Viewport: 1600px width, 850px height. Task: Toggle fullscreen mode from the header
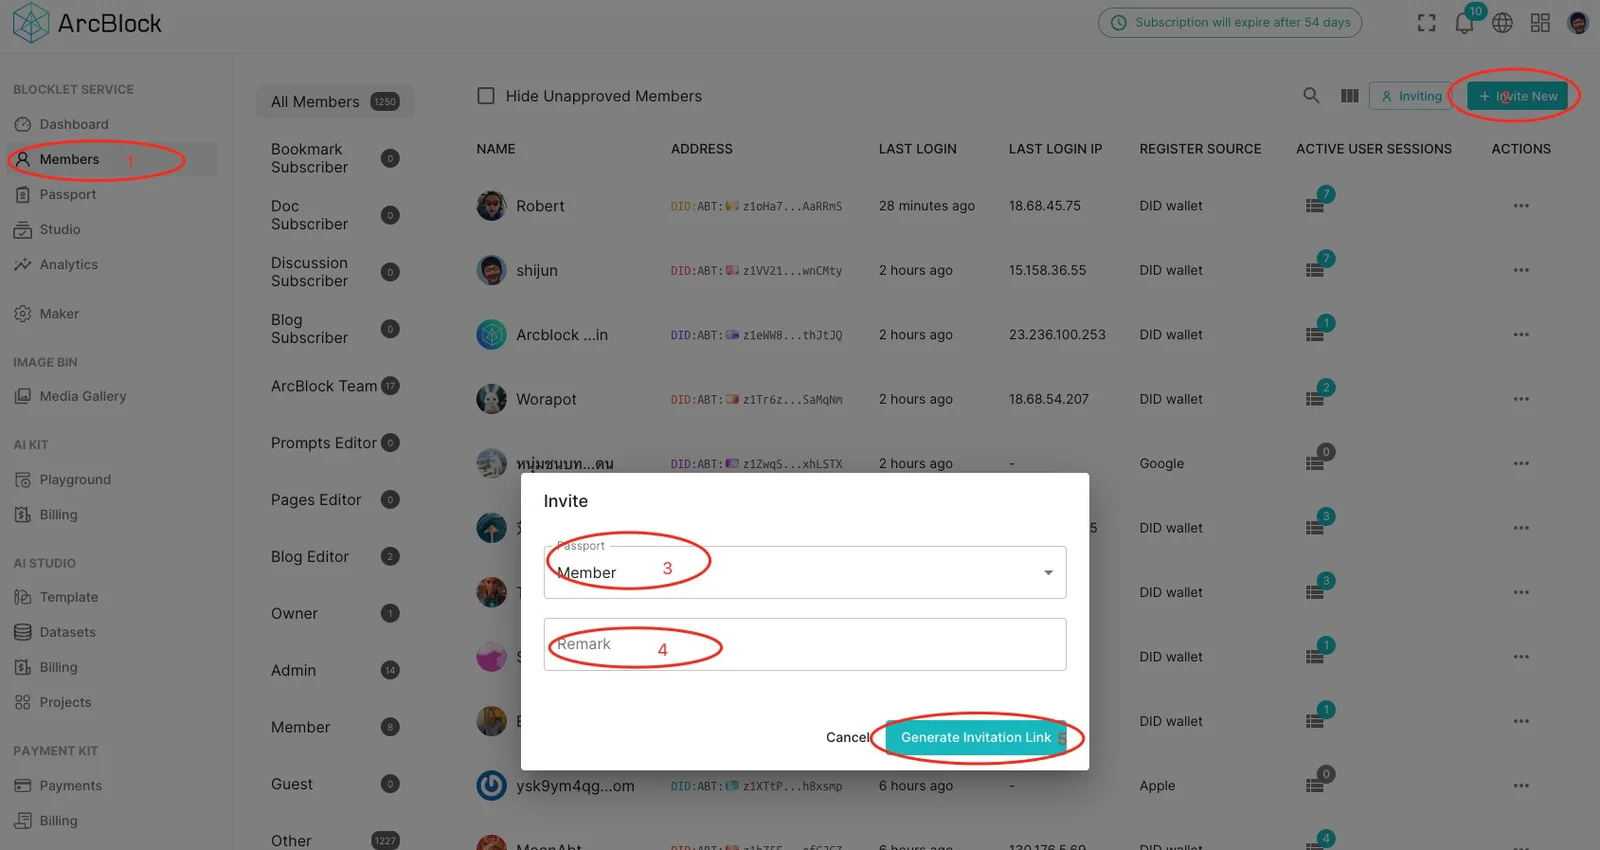1427,23
